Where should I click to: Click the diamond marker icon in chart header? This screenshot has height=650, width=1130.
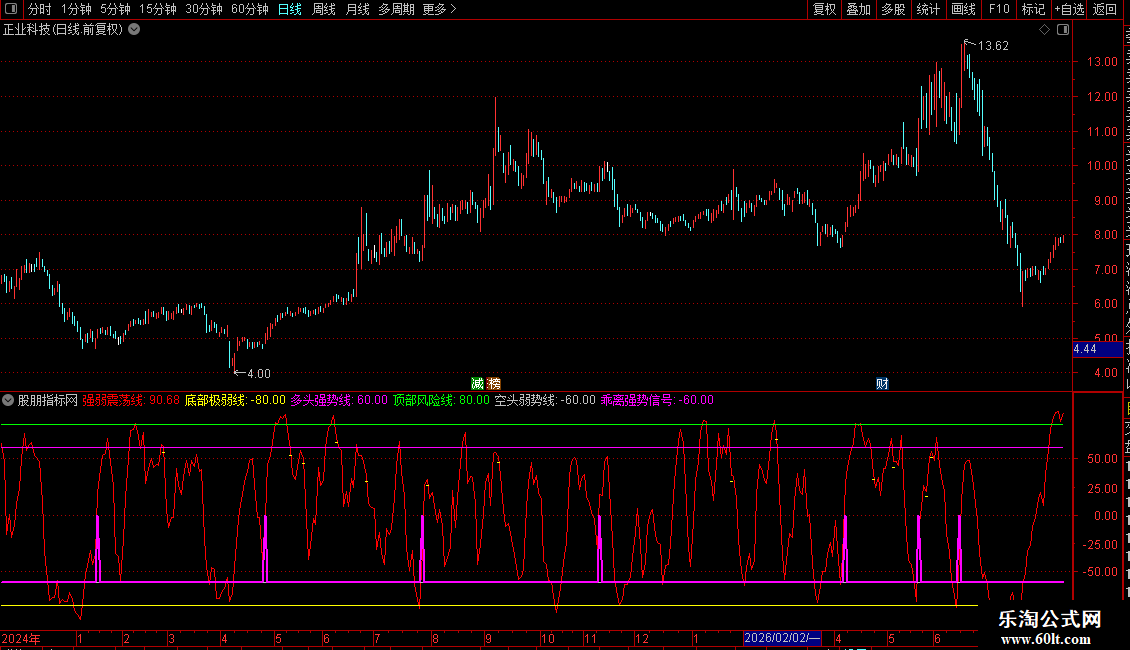[x=1044, y=30]
